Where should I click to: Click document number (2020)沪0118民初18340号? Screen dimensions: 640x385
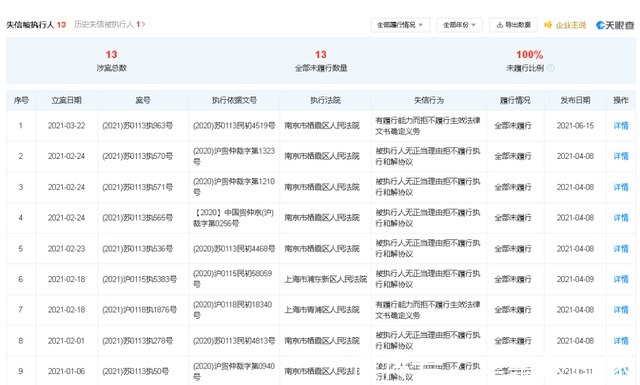point(233,310)
